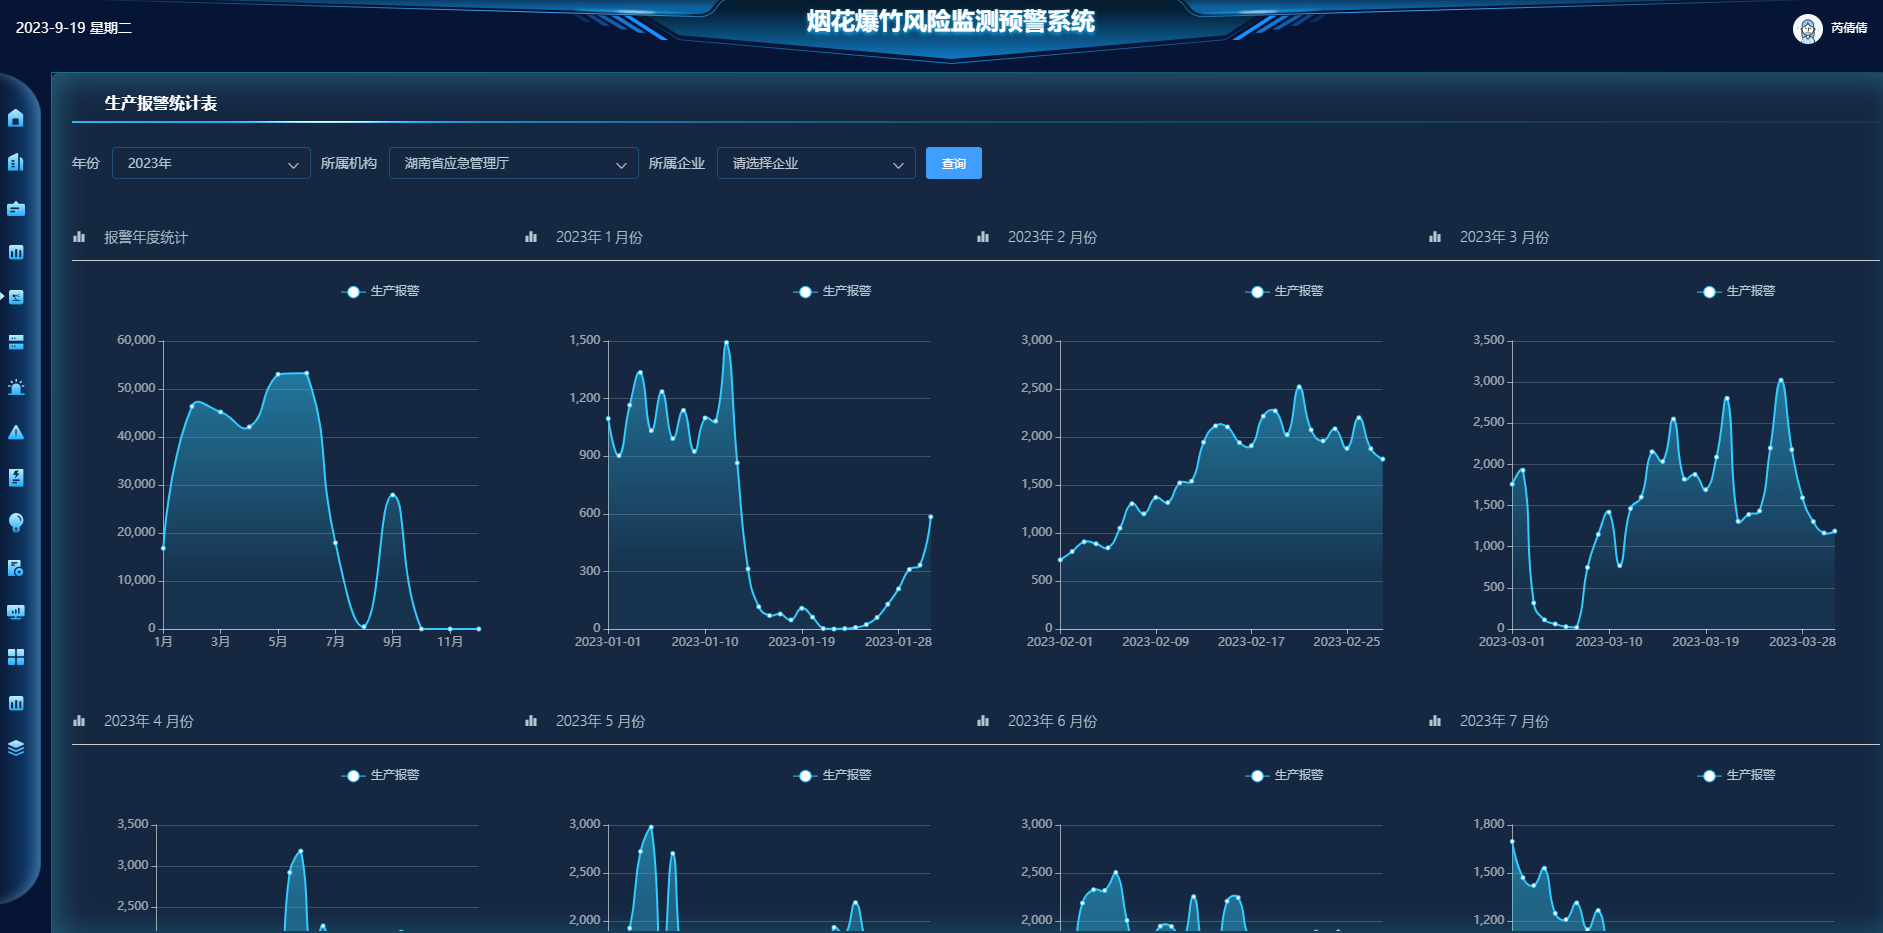The image size is (1883, 933).
Task: Open the building icon in sidebar
Action: coord(16,162)
